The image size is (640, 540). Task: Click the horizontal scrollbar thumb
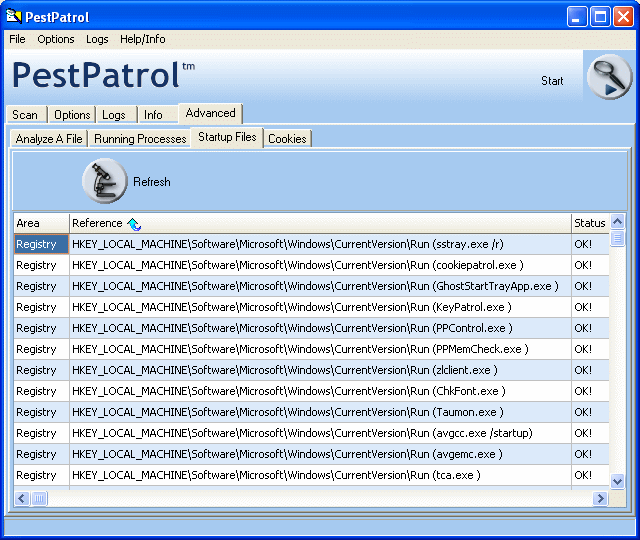pyautogui.click(x=39, y=498)
